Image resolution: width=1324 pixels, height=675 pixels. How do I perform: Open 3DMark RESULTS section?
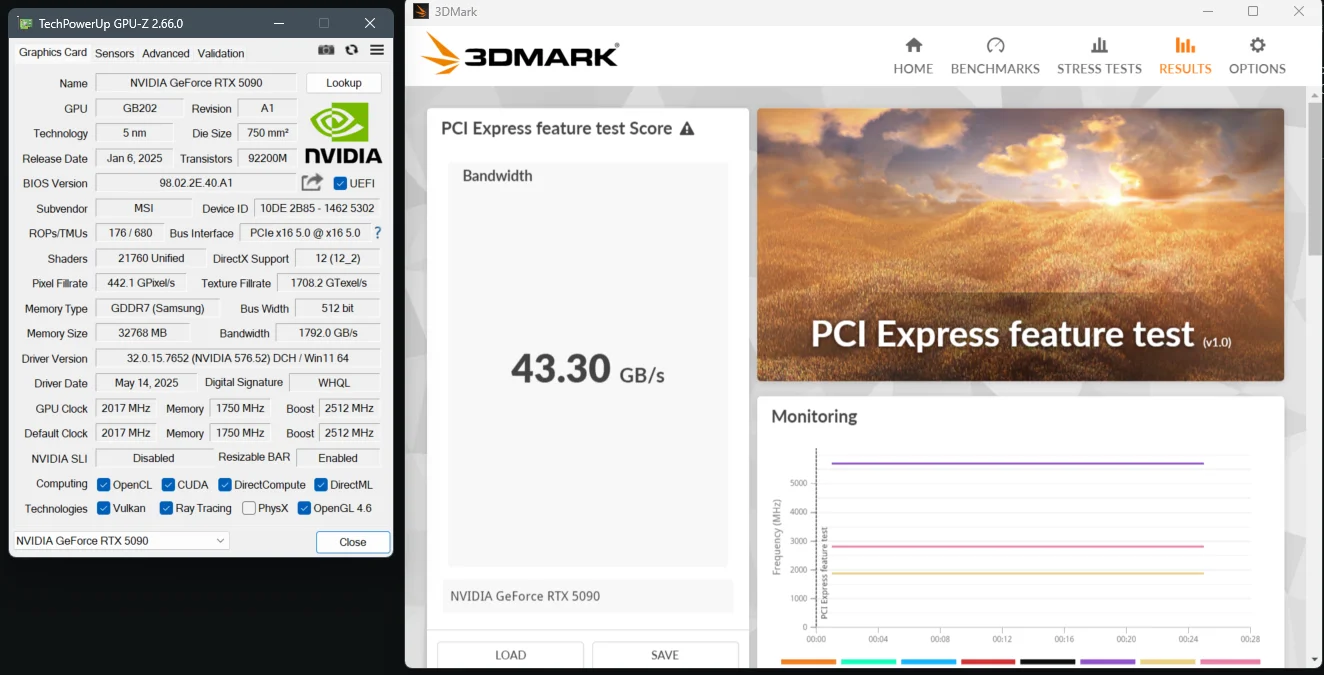click(x=1185, y=56)
